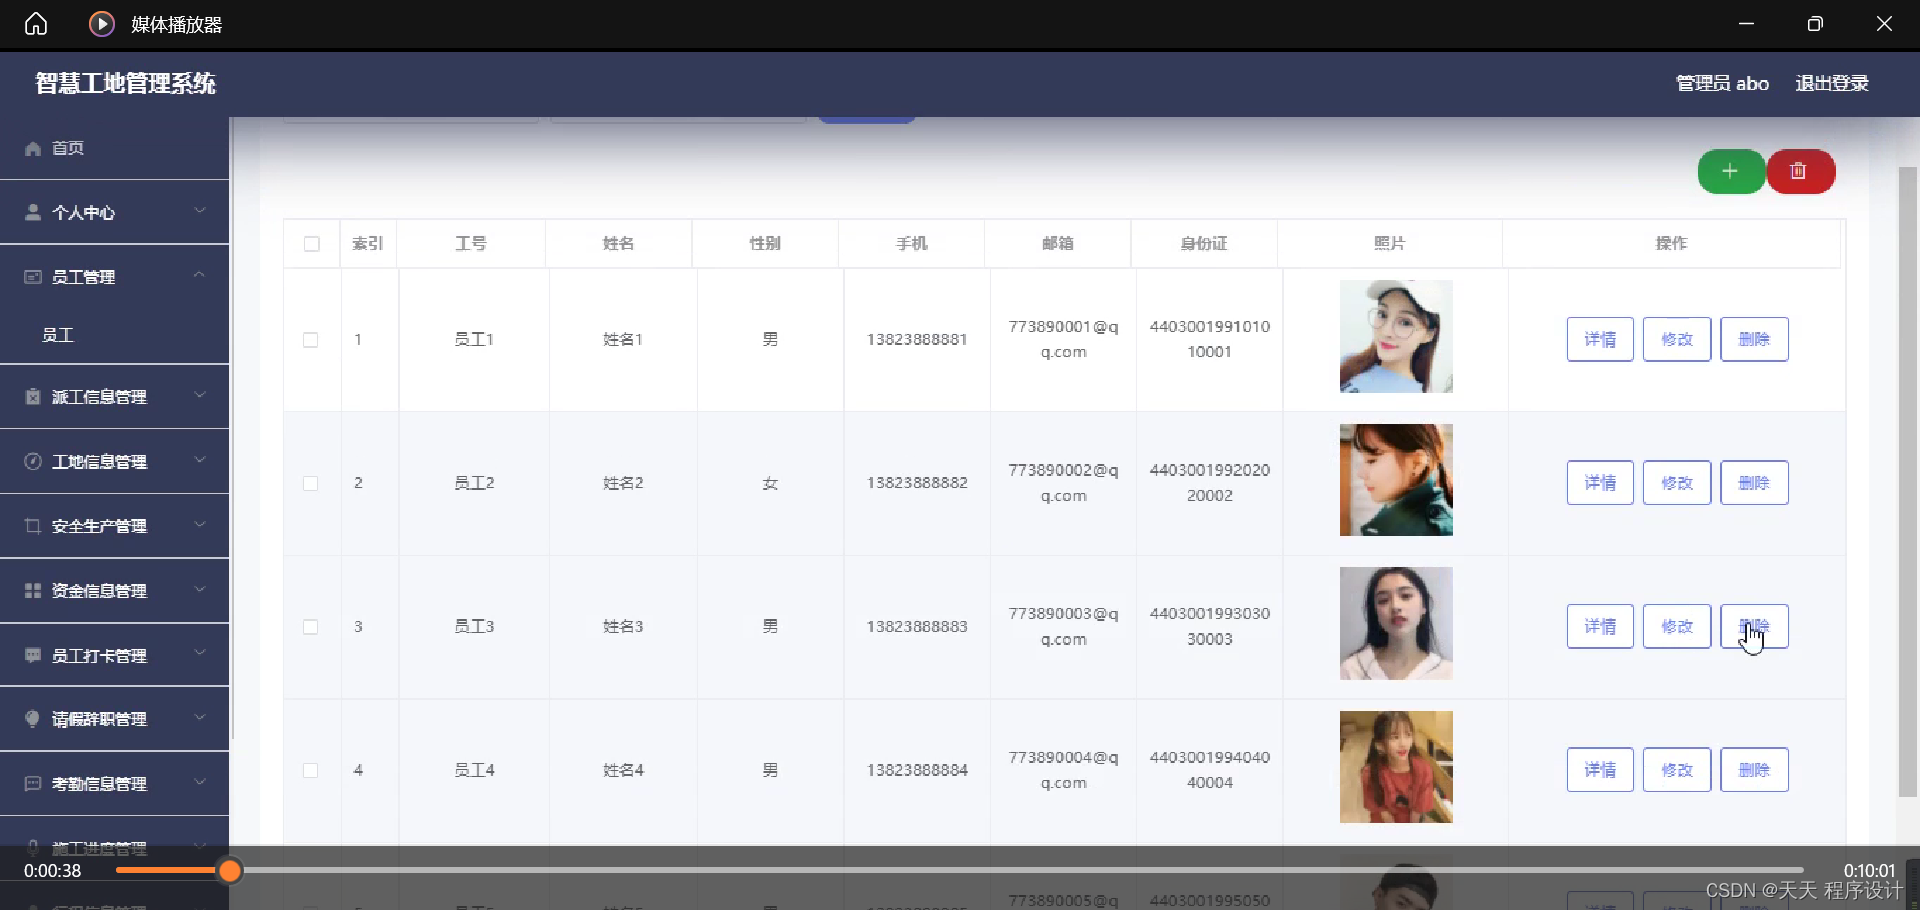This screenshot has width=1920, height=910.
Task: Click the 姓名2 name cell
Action: pos(623,483)
